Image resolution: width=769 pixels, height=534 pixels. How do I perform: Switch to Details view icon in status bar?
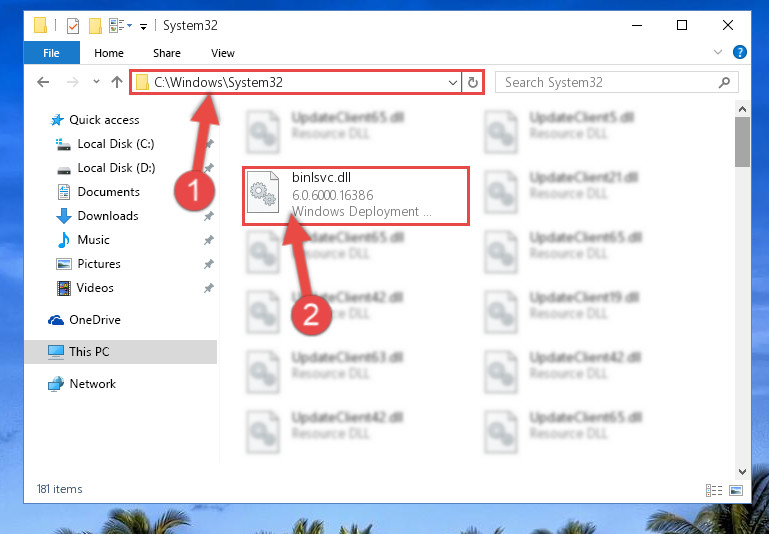[714, 490]
